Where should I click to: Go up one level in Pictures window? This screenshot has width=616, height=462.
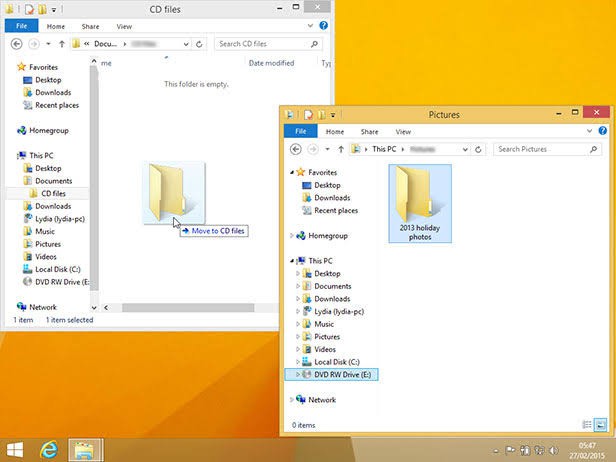click(341, 149)
